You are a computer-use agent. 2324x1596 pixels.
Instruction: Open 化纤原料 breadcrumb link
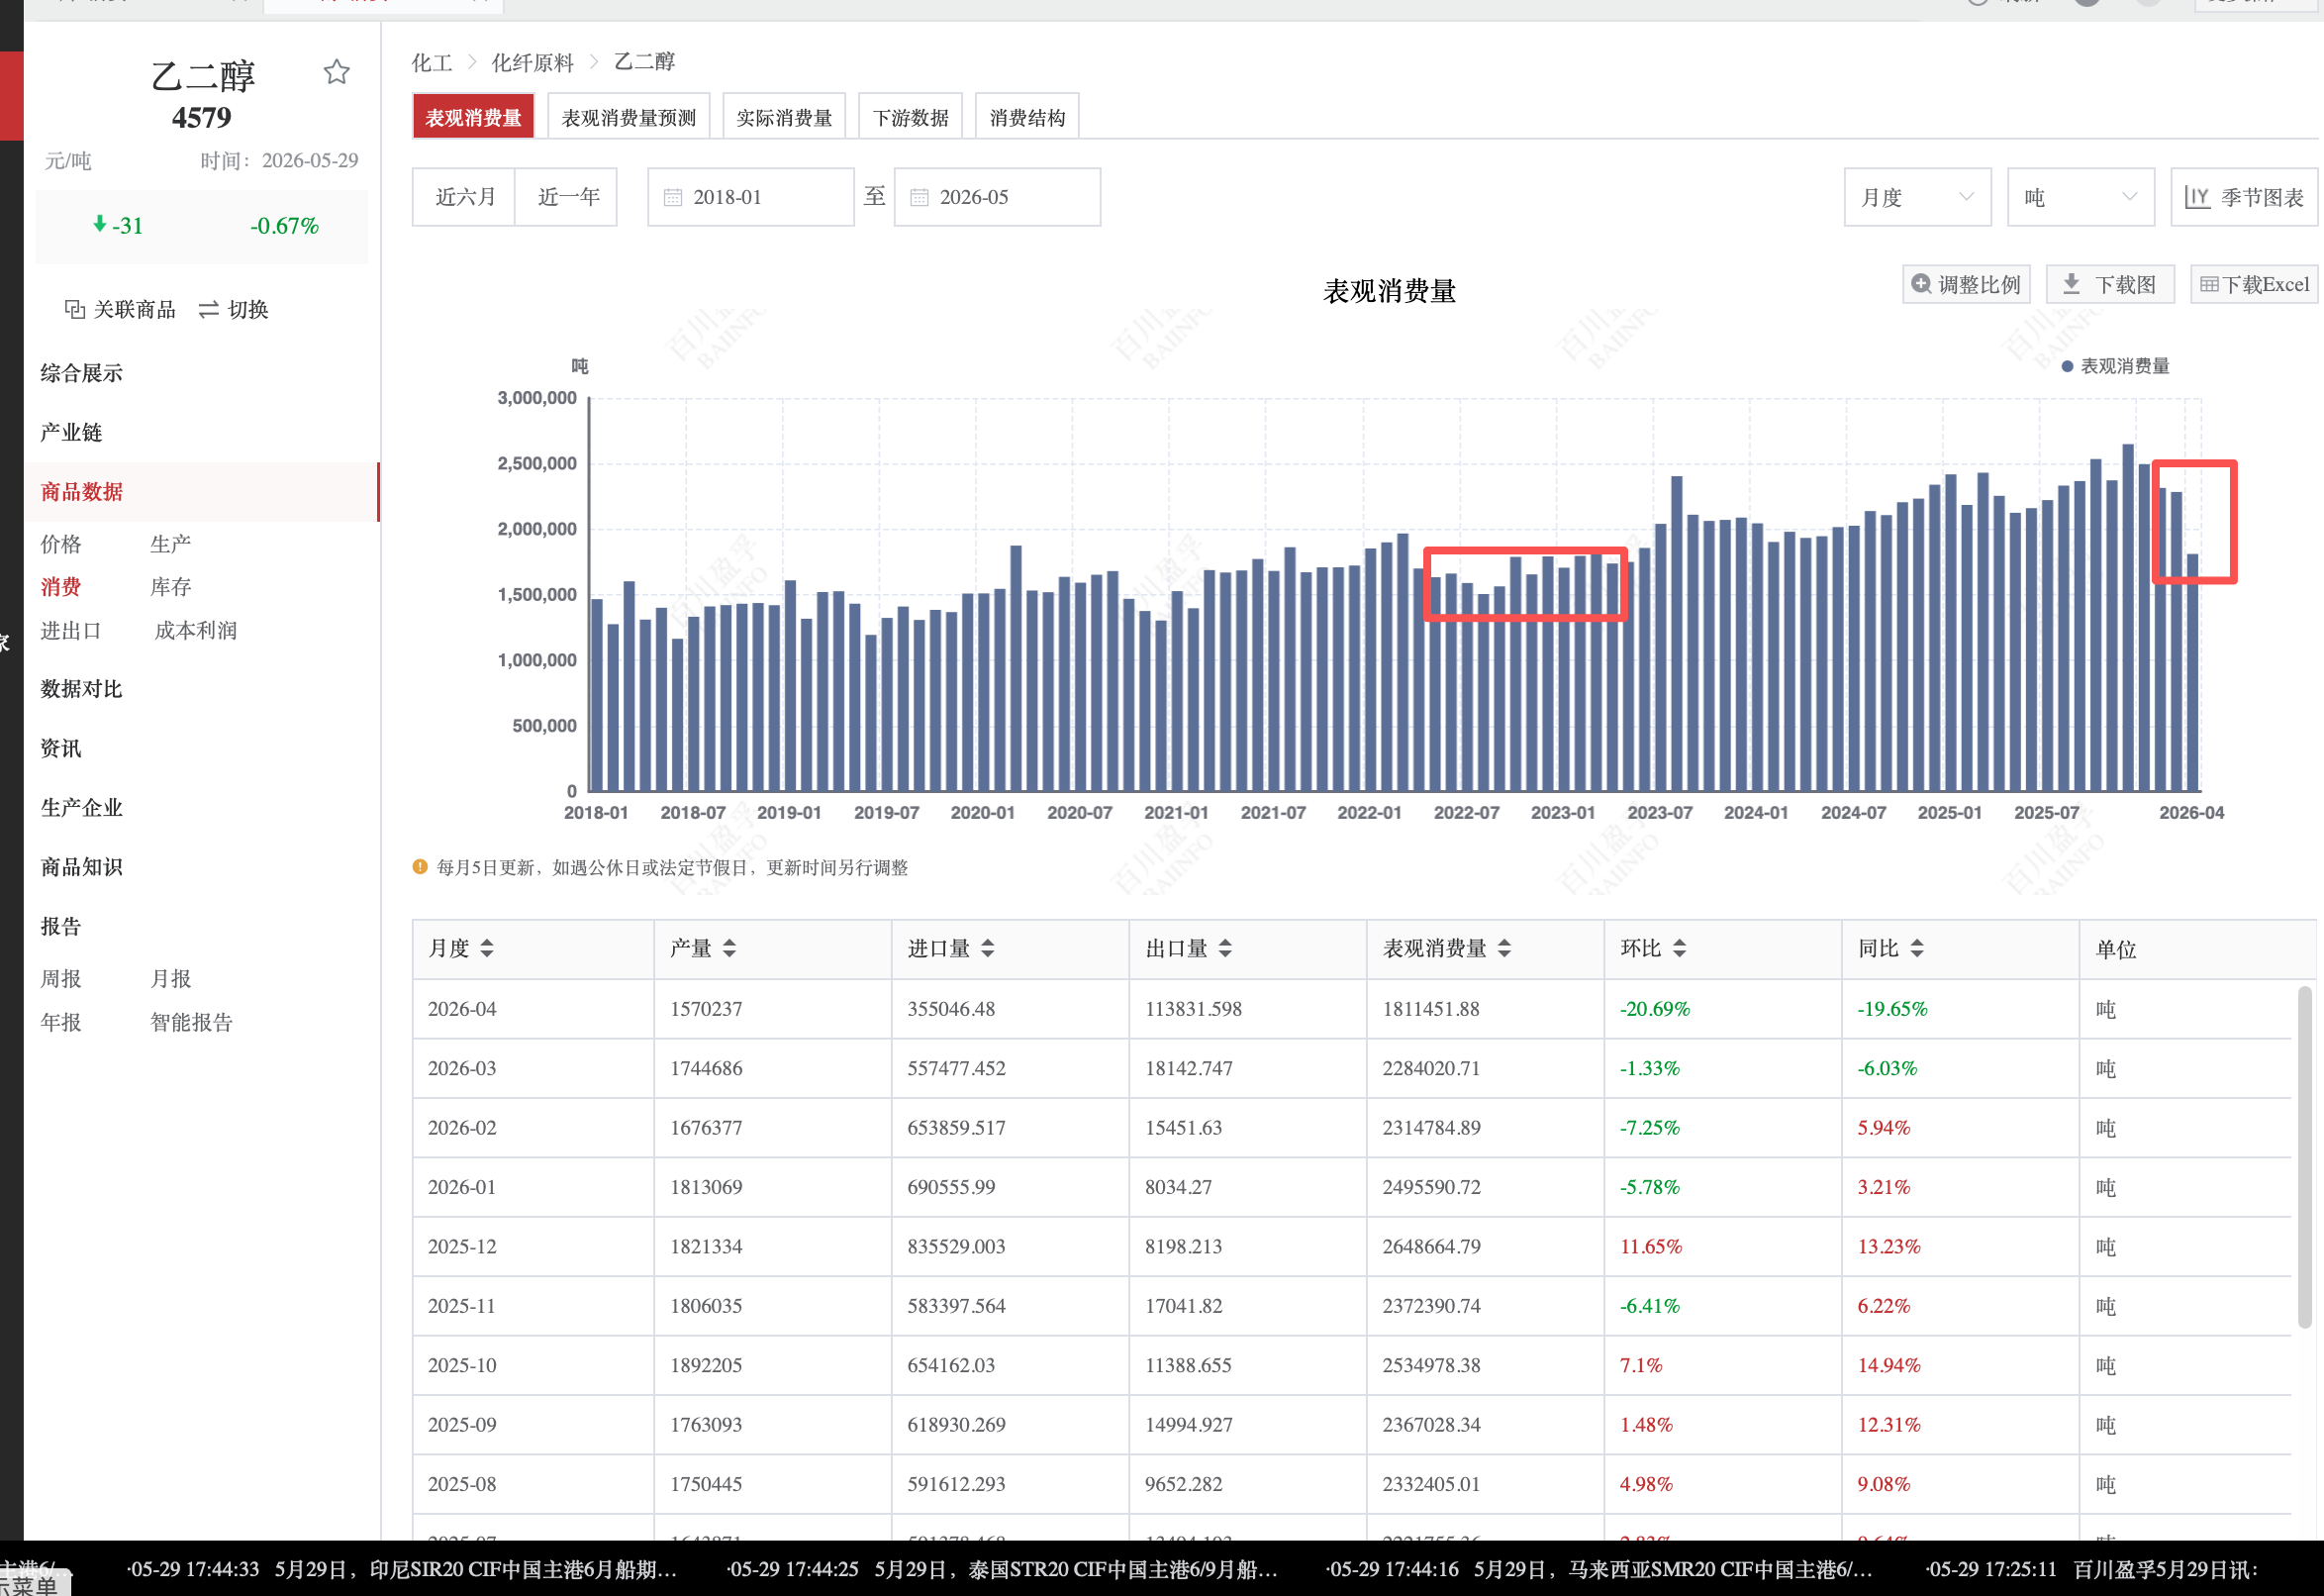(x=532, y=62)
